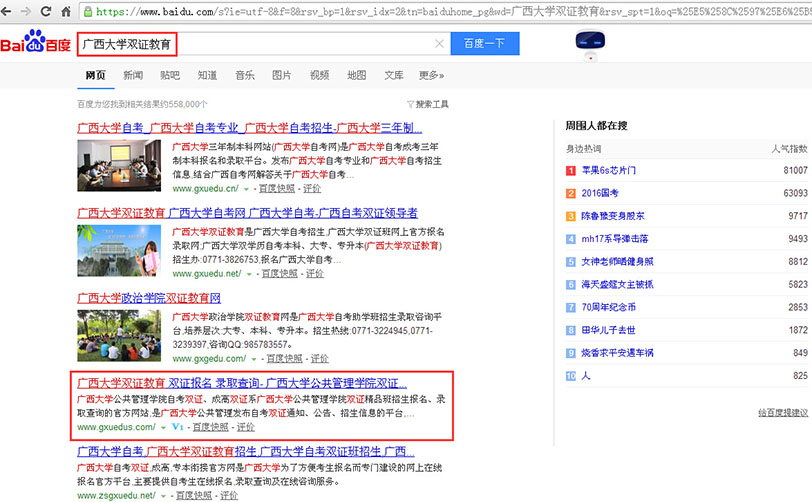Open hot search 2016国考
The image size is (812, 502).
tap(600, 193)
